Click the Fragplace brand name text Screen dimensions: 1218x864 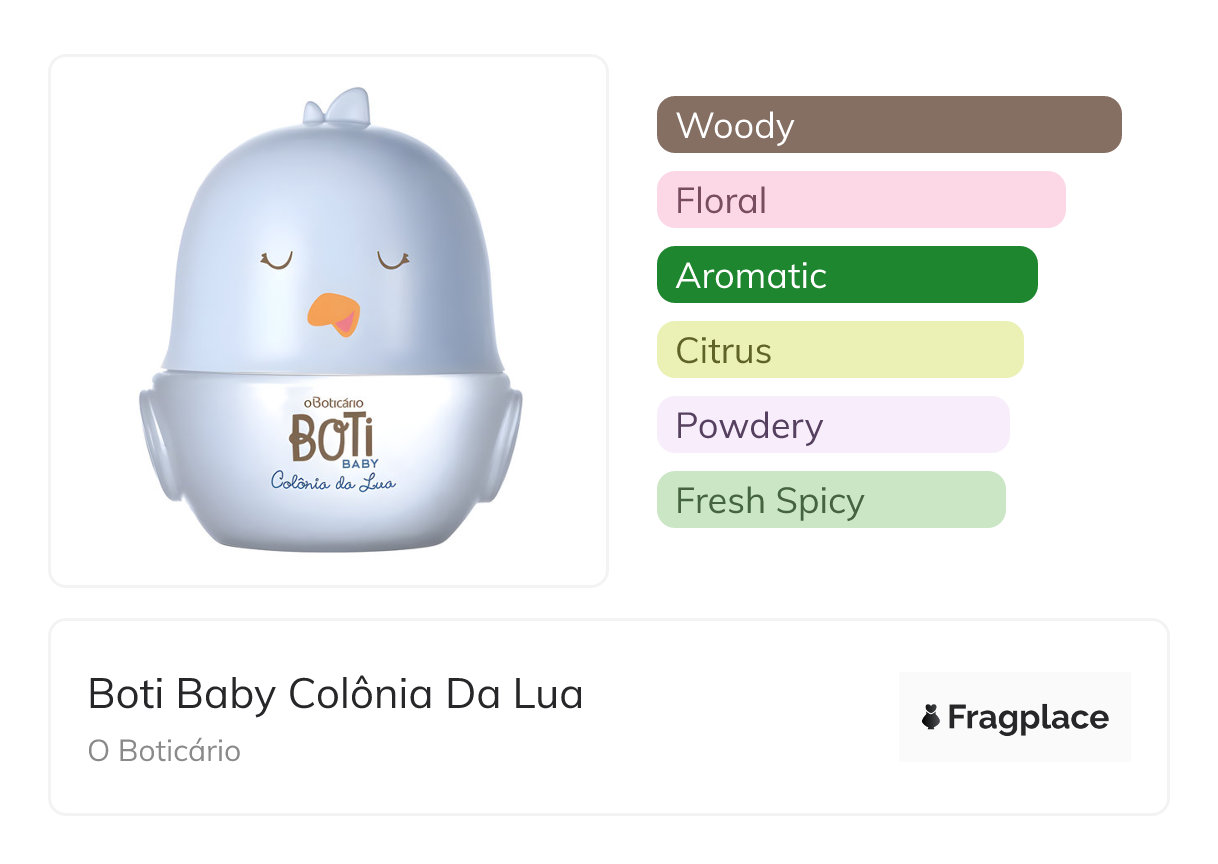click(x=1028, y=717)
